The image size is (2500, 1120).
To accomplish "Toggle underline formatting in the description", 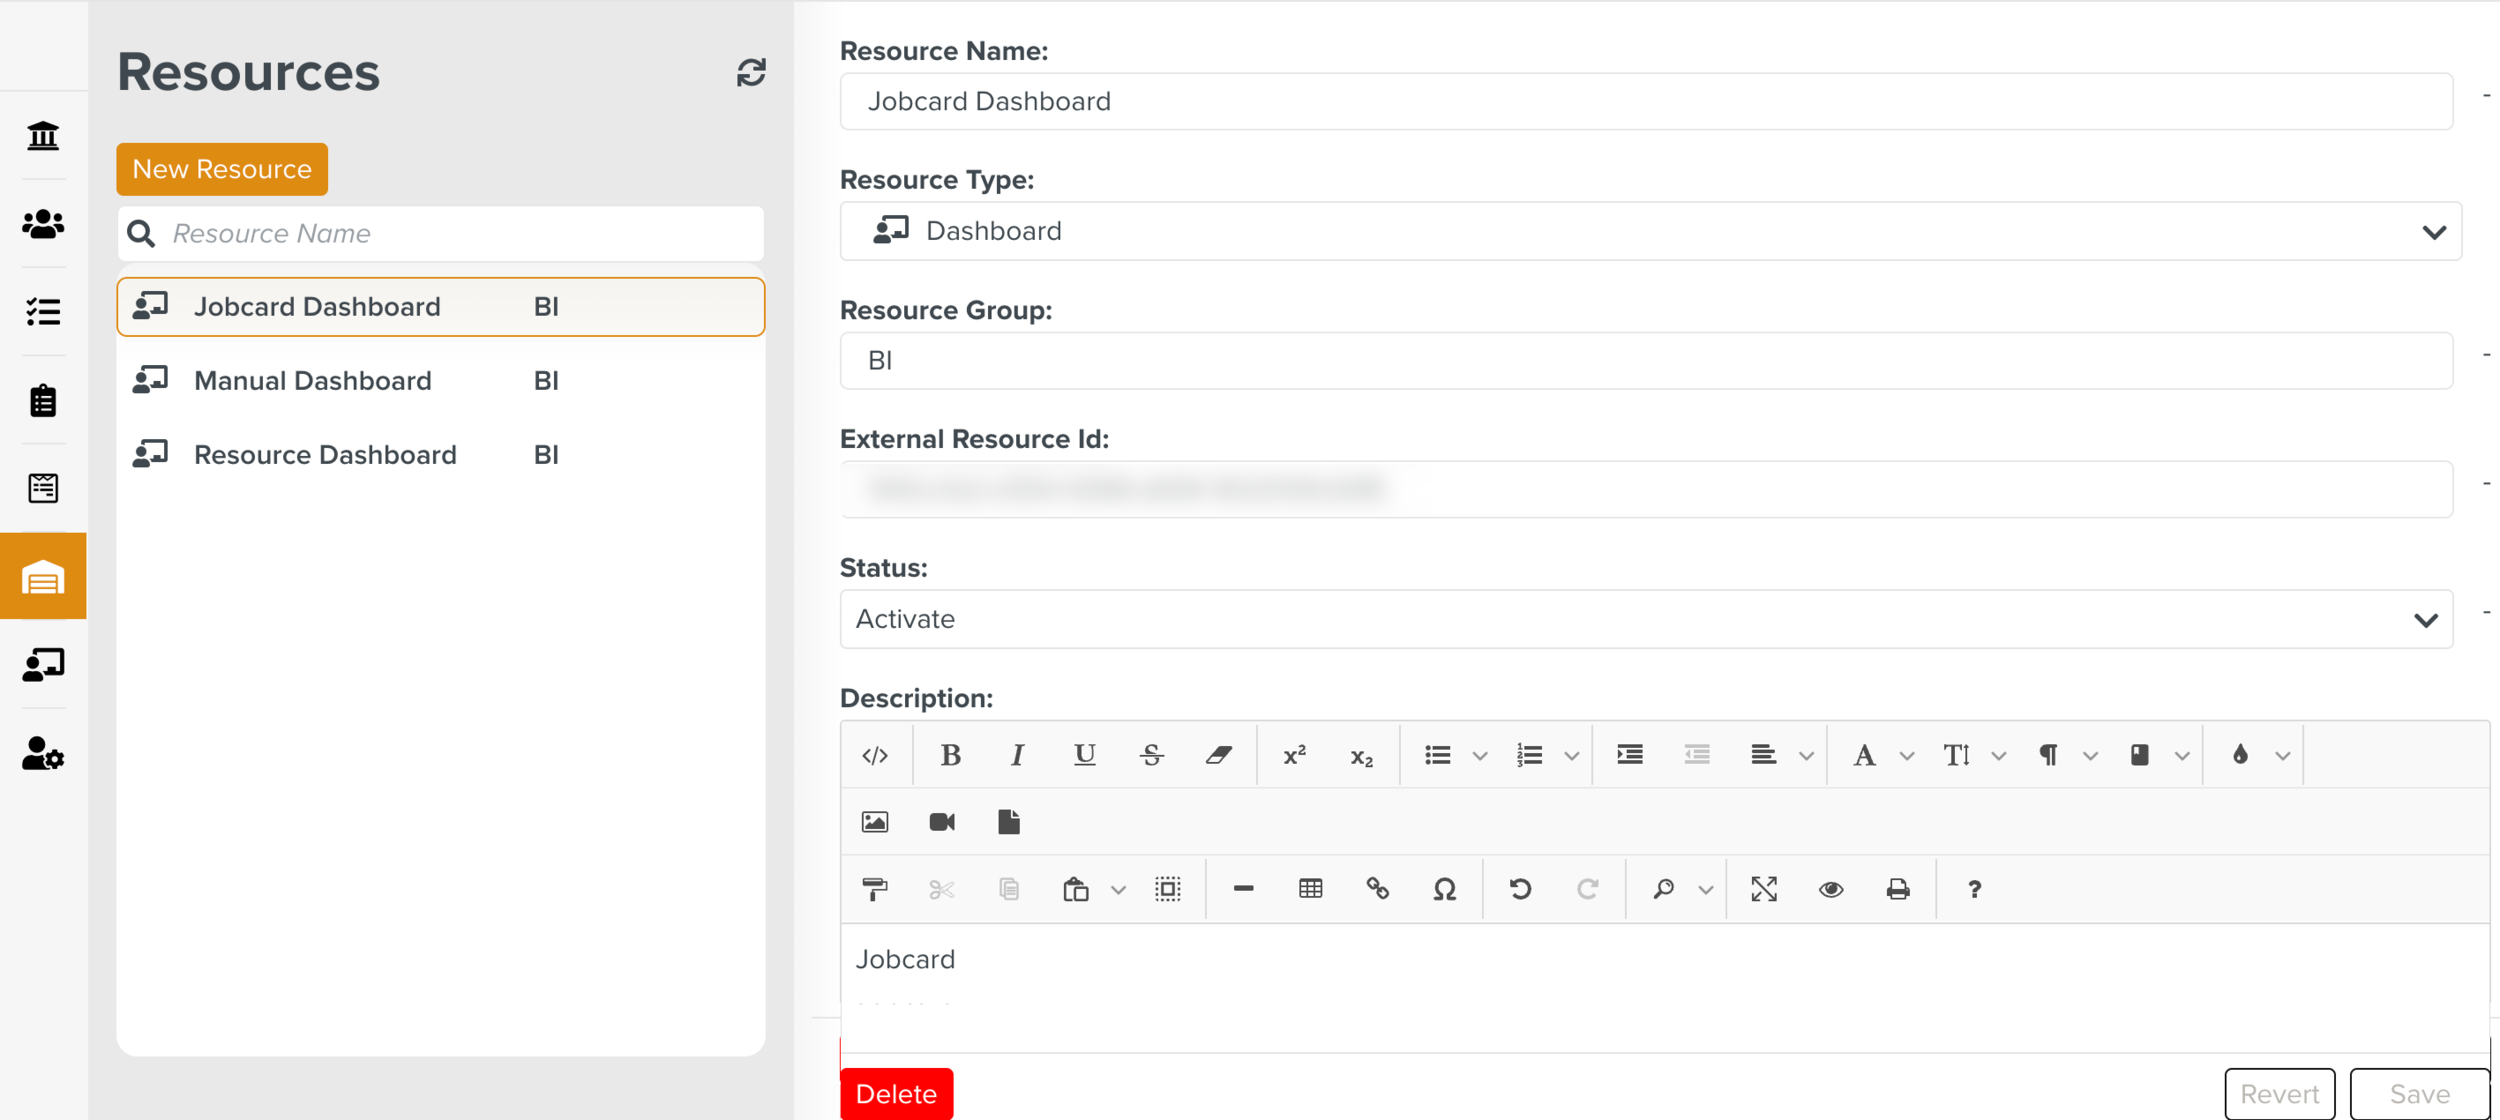I will click(1083, 755).
